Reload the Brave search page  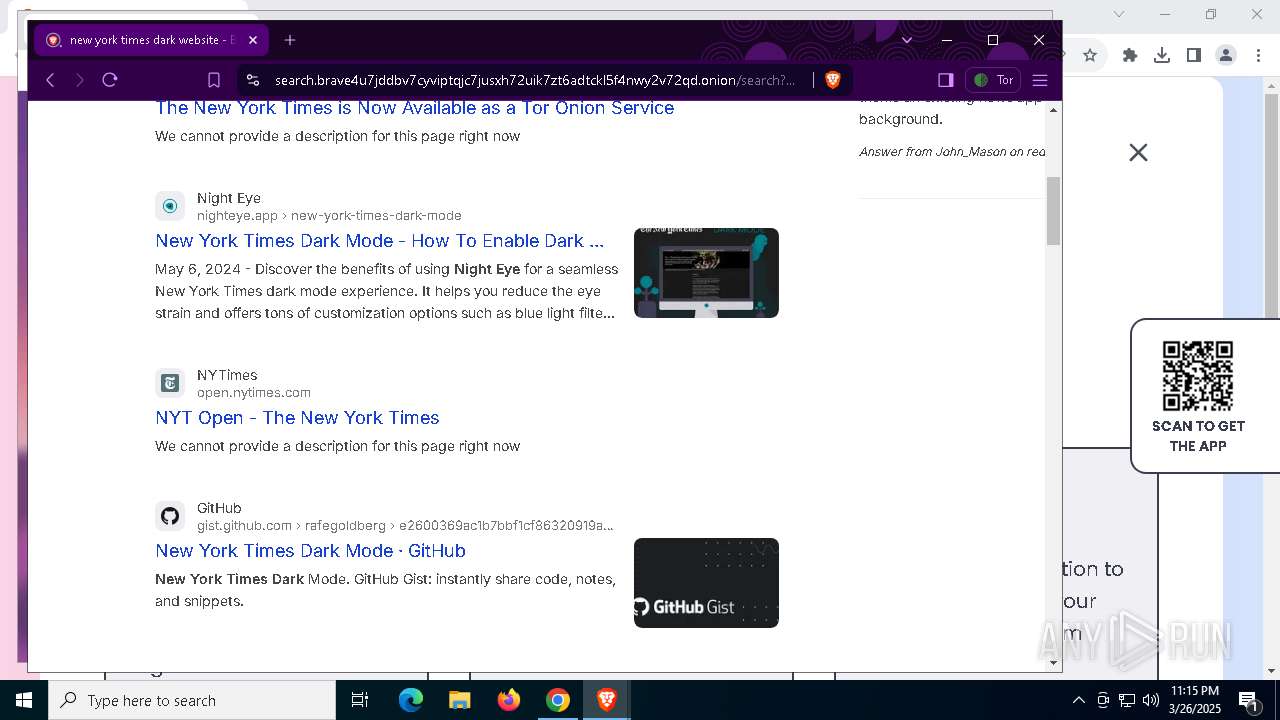(110, 80)
